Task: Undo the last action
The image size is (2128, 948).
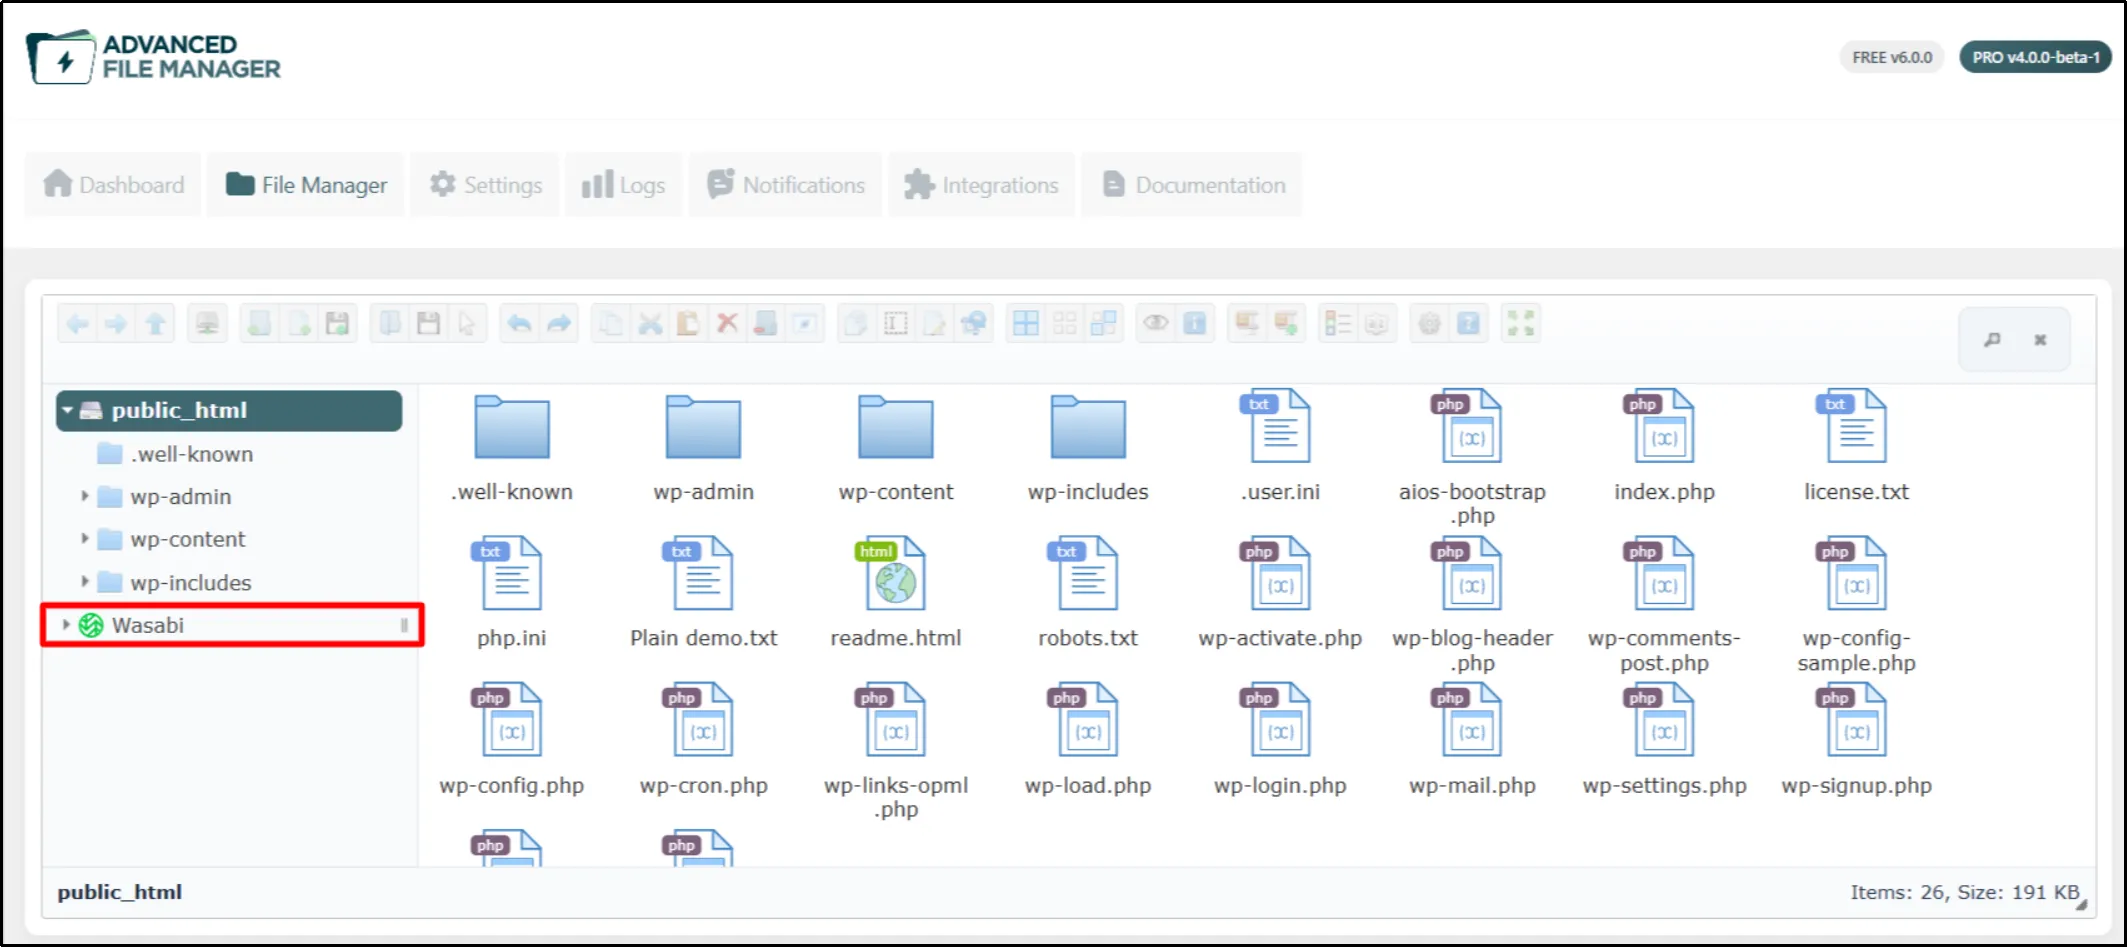Action: 519,323
